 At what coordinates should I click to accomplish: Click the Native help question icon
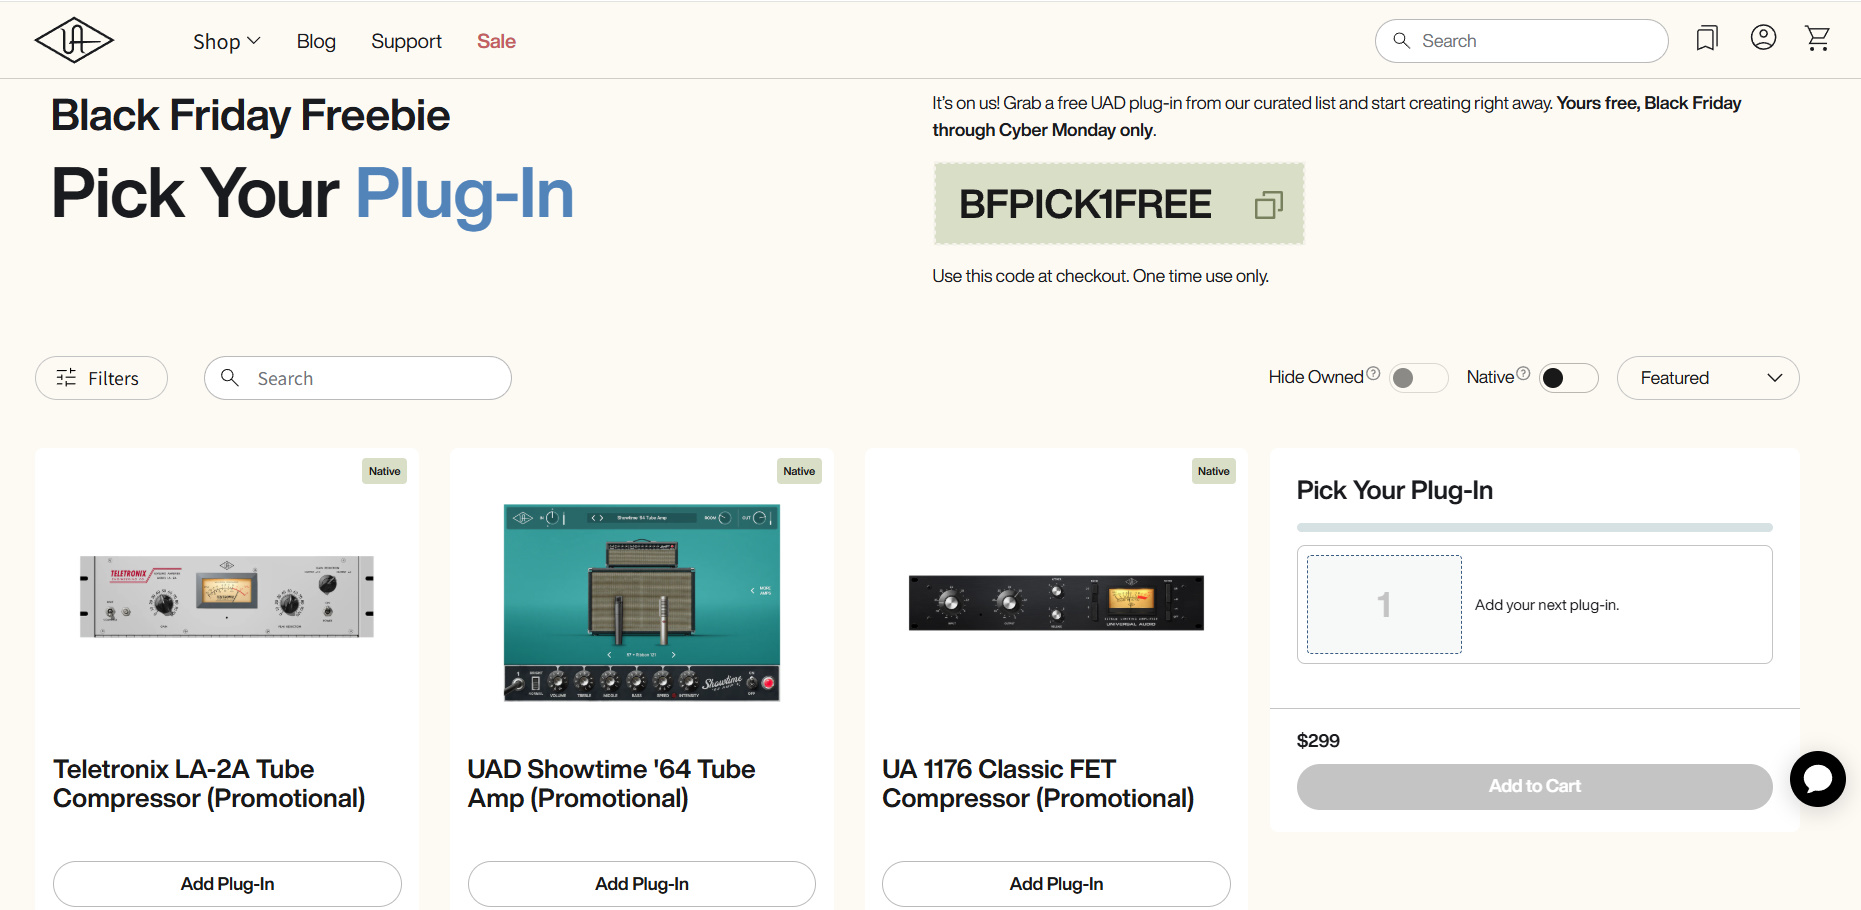point(1523,374)
